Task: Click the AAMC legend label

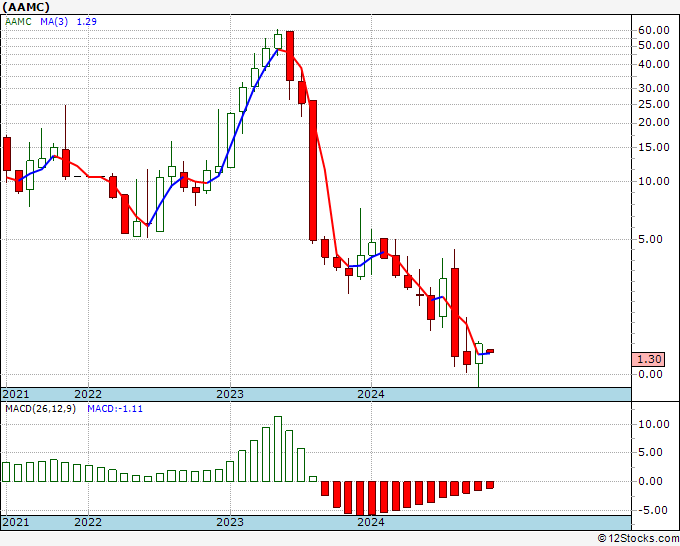Action: pos(18,22)
